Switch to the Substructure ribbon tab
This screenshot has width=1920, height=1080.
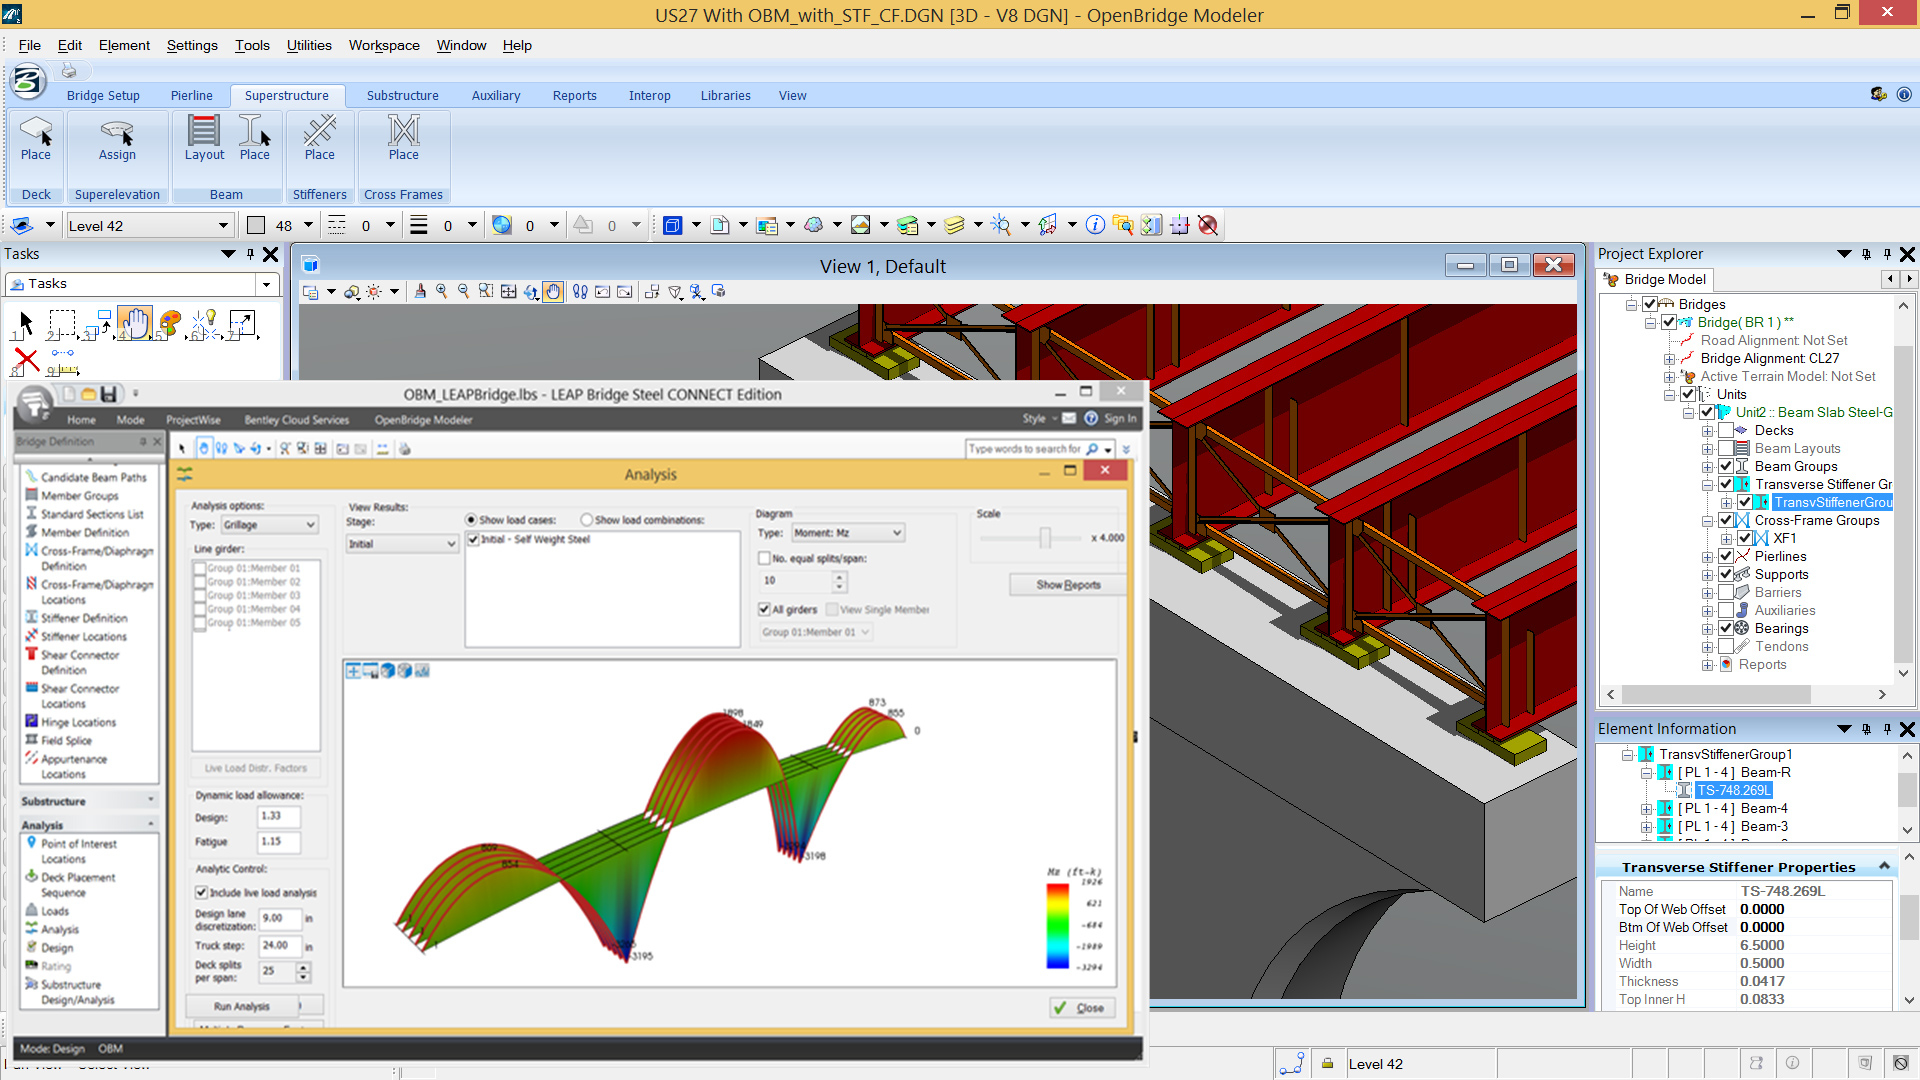402,96
